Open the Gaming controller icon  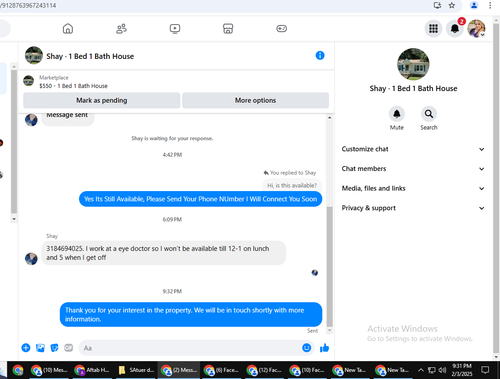point(282,29)
